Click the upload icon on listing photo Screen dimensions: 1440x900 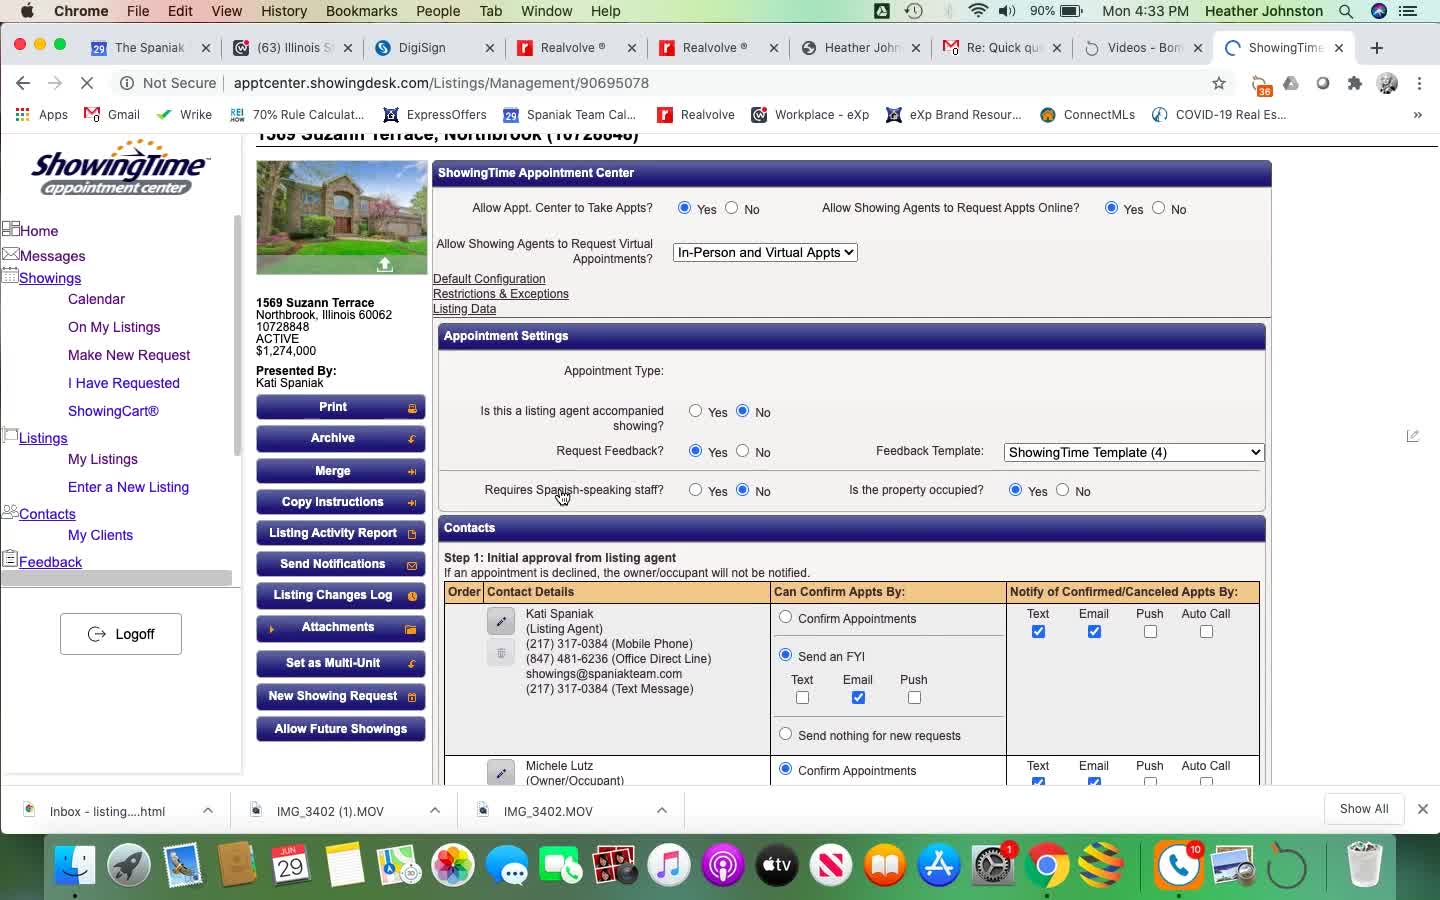(x=384, y=264)
